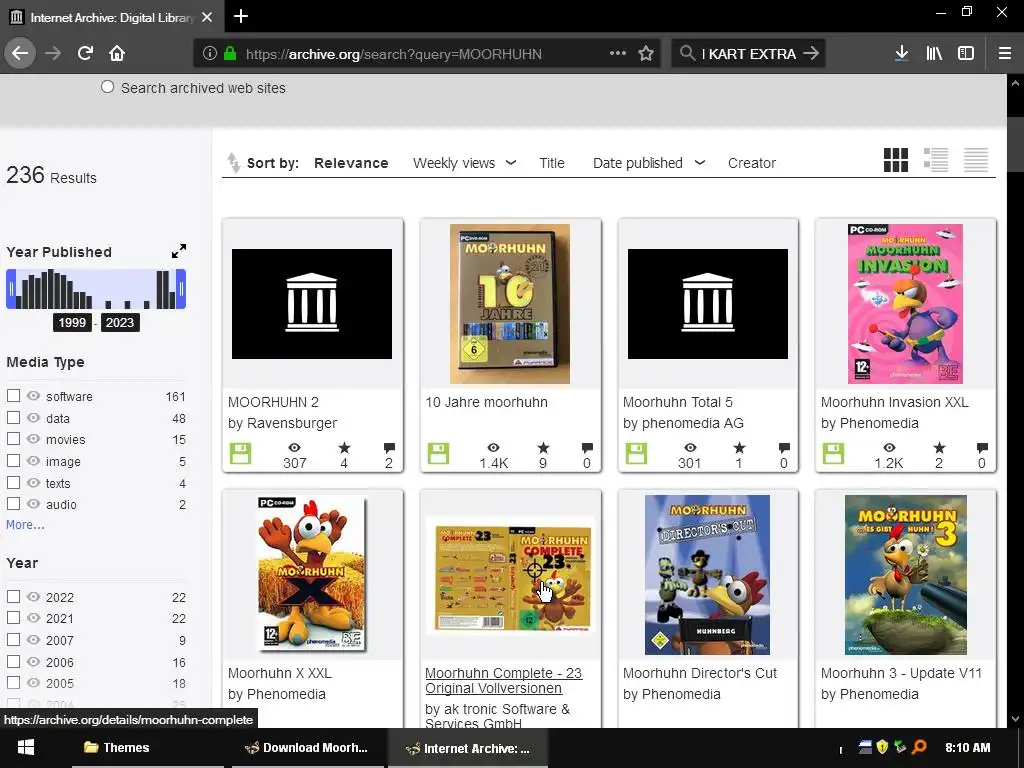Open the Firefox hamburger menu
The image size is (1024, 768).
coord(1004,54)
